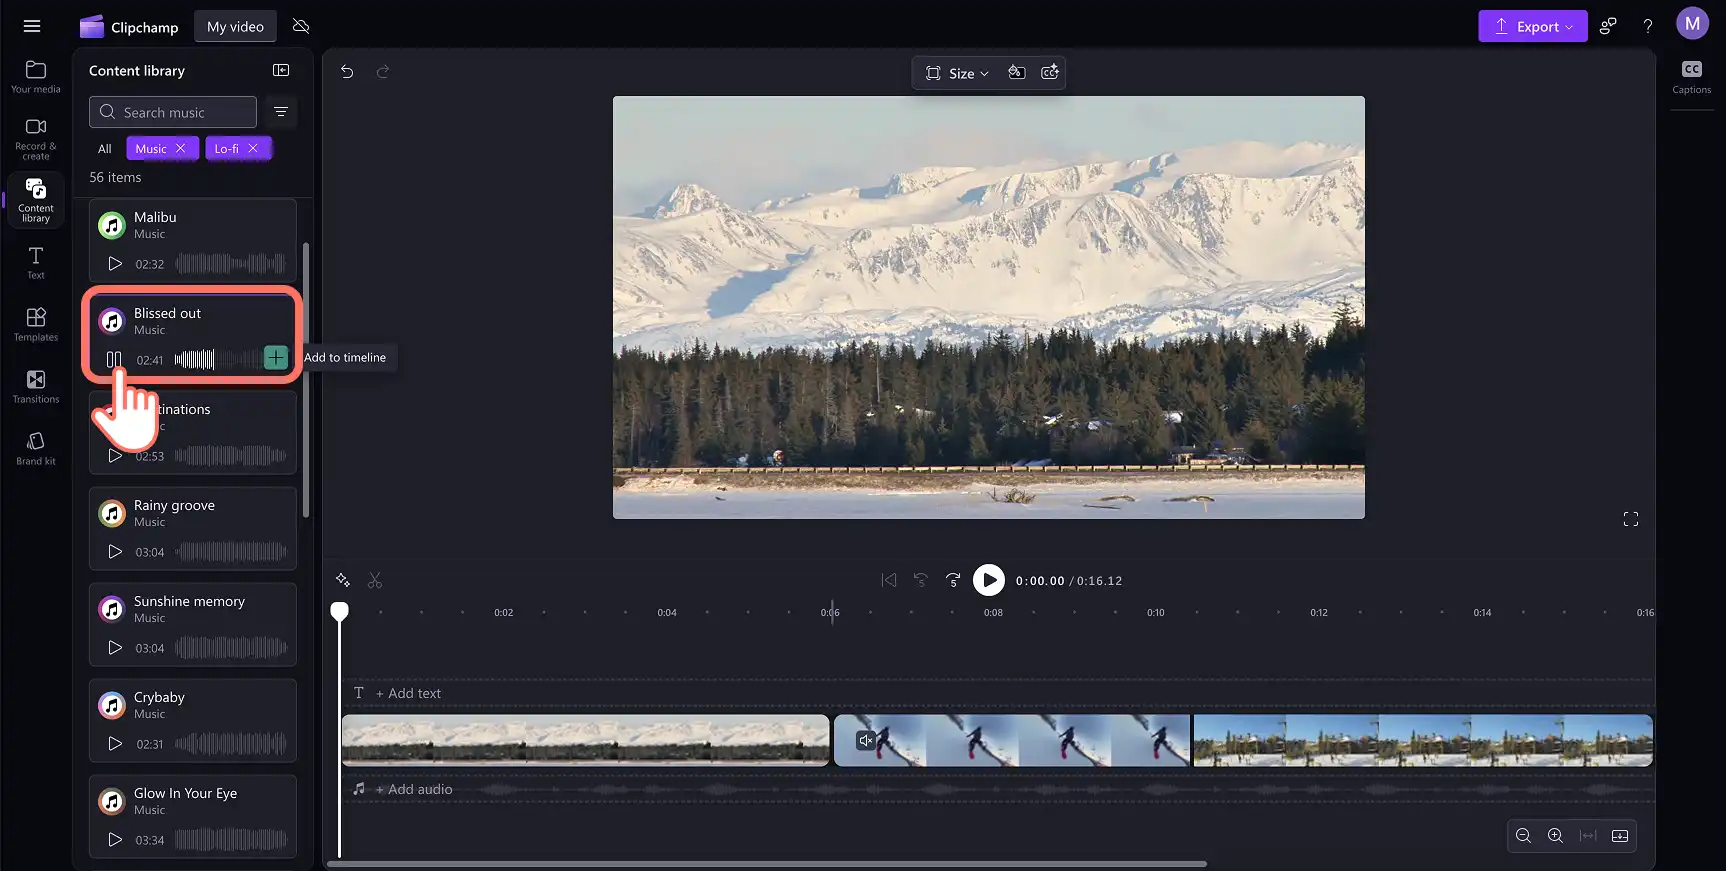The height and width of the screenshot is (871, 1726).
Task: Check the cloud sync off icon
Action: [301, 27]
